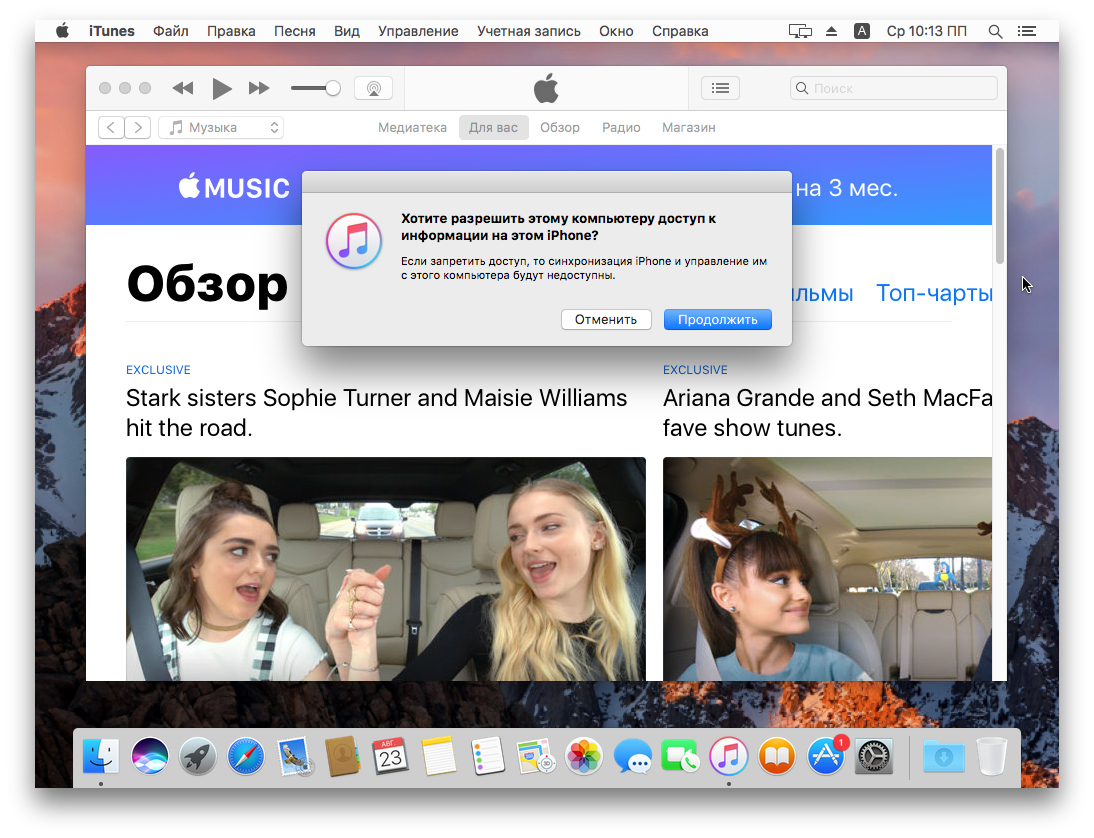Open Safari from the Dock
This screenshot has width=1094, height=838.
(x=246, y=757)
